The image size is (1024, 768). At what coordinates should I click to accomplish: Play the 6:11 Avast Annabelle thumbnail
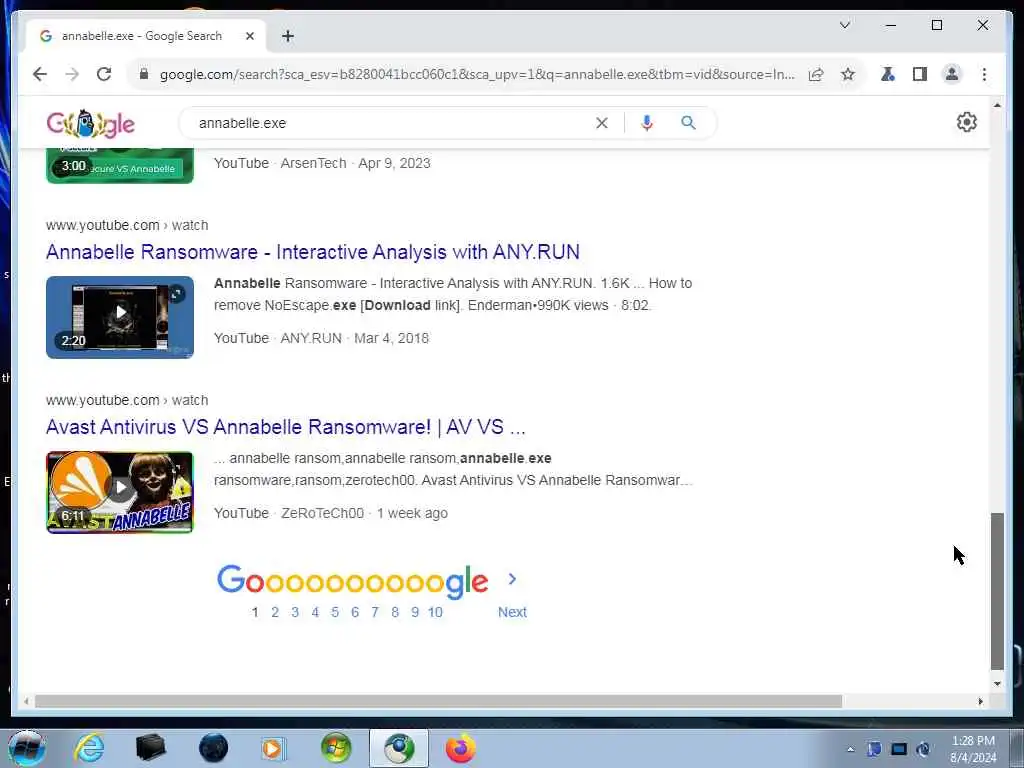[x=120, y=492]
